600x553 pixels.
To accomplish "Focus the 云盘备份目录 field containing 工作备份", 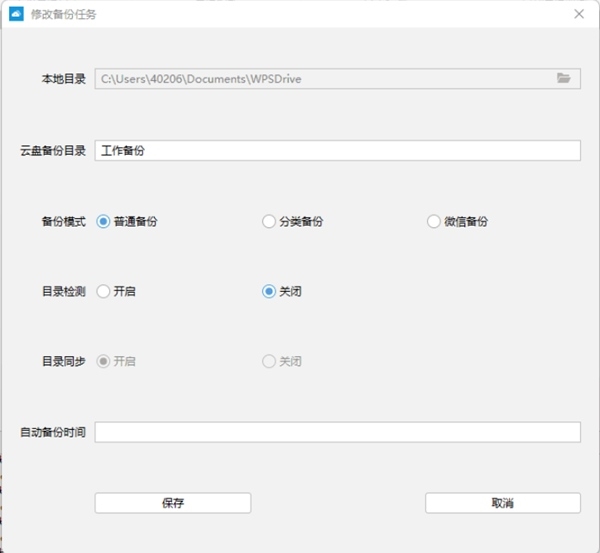I will tap(338, 150).
